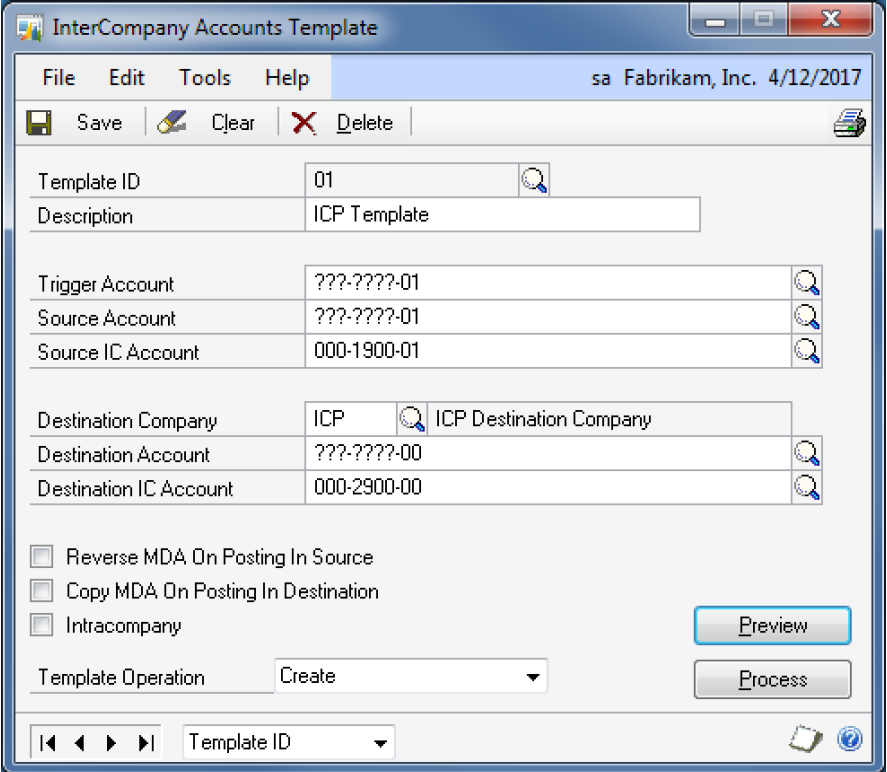Open the Tools menu
This screenshot has width=887, height=772.
click(x=205, y=78)
